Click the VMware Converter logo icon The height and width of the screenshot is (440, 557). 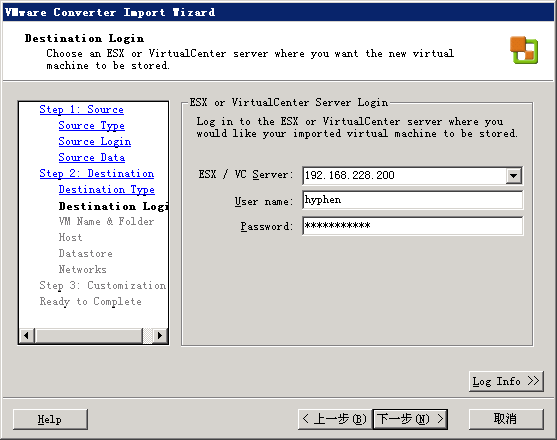point(524,50)
